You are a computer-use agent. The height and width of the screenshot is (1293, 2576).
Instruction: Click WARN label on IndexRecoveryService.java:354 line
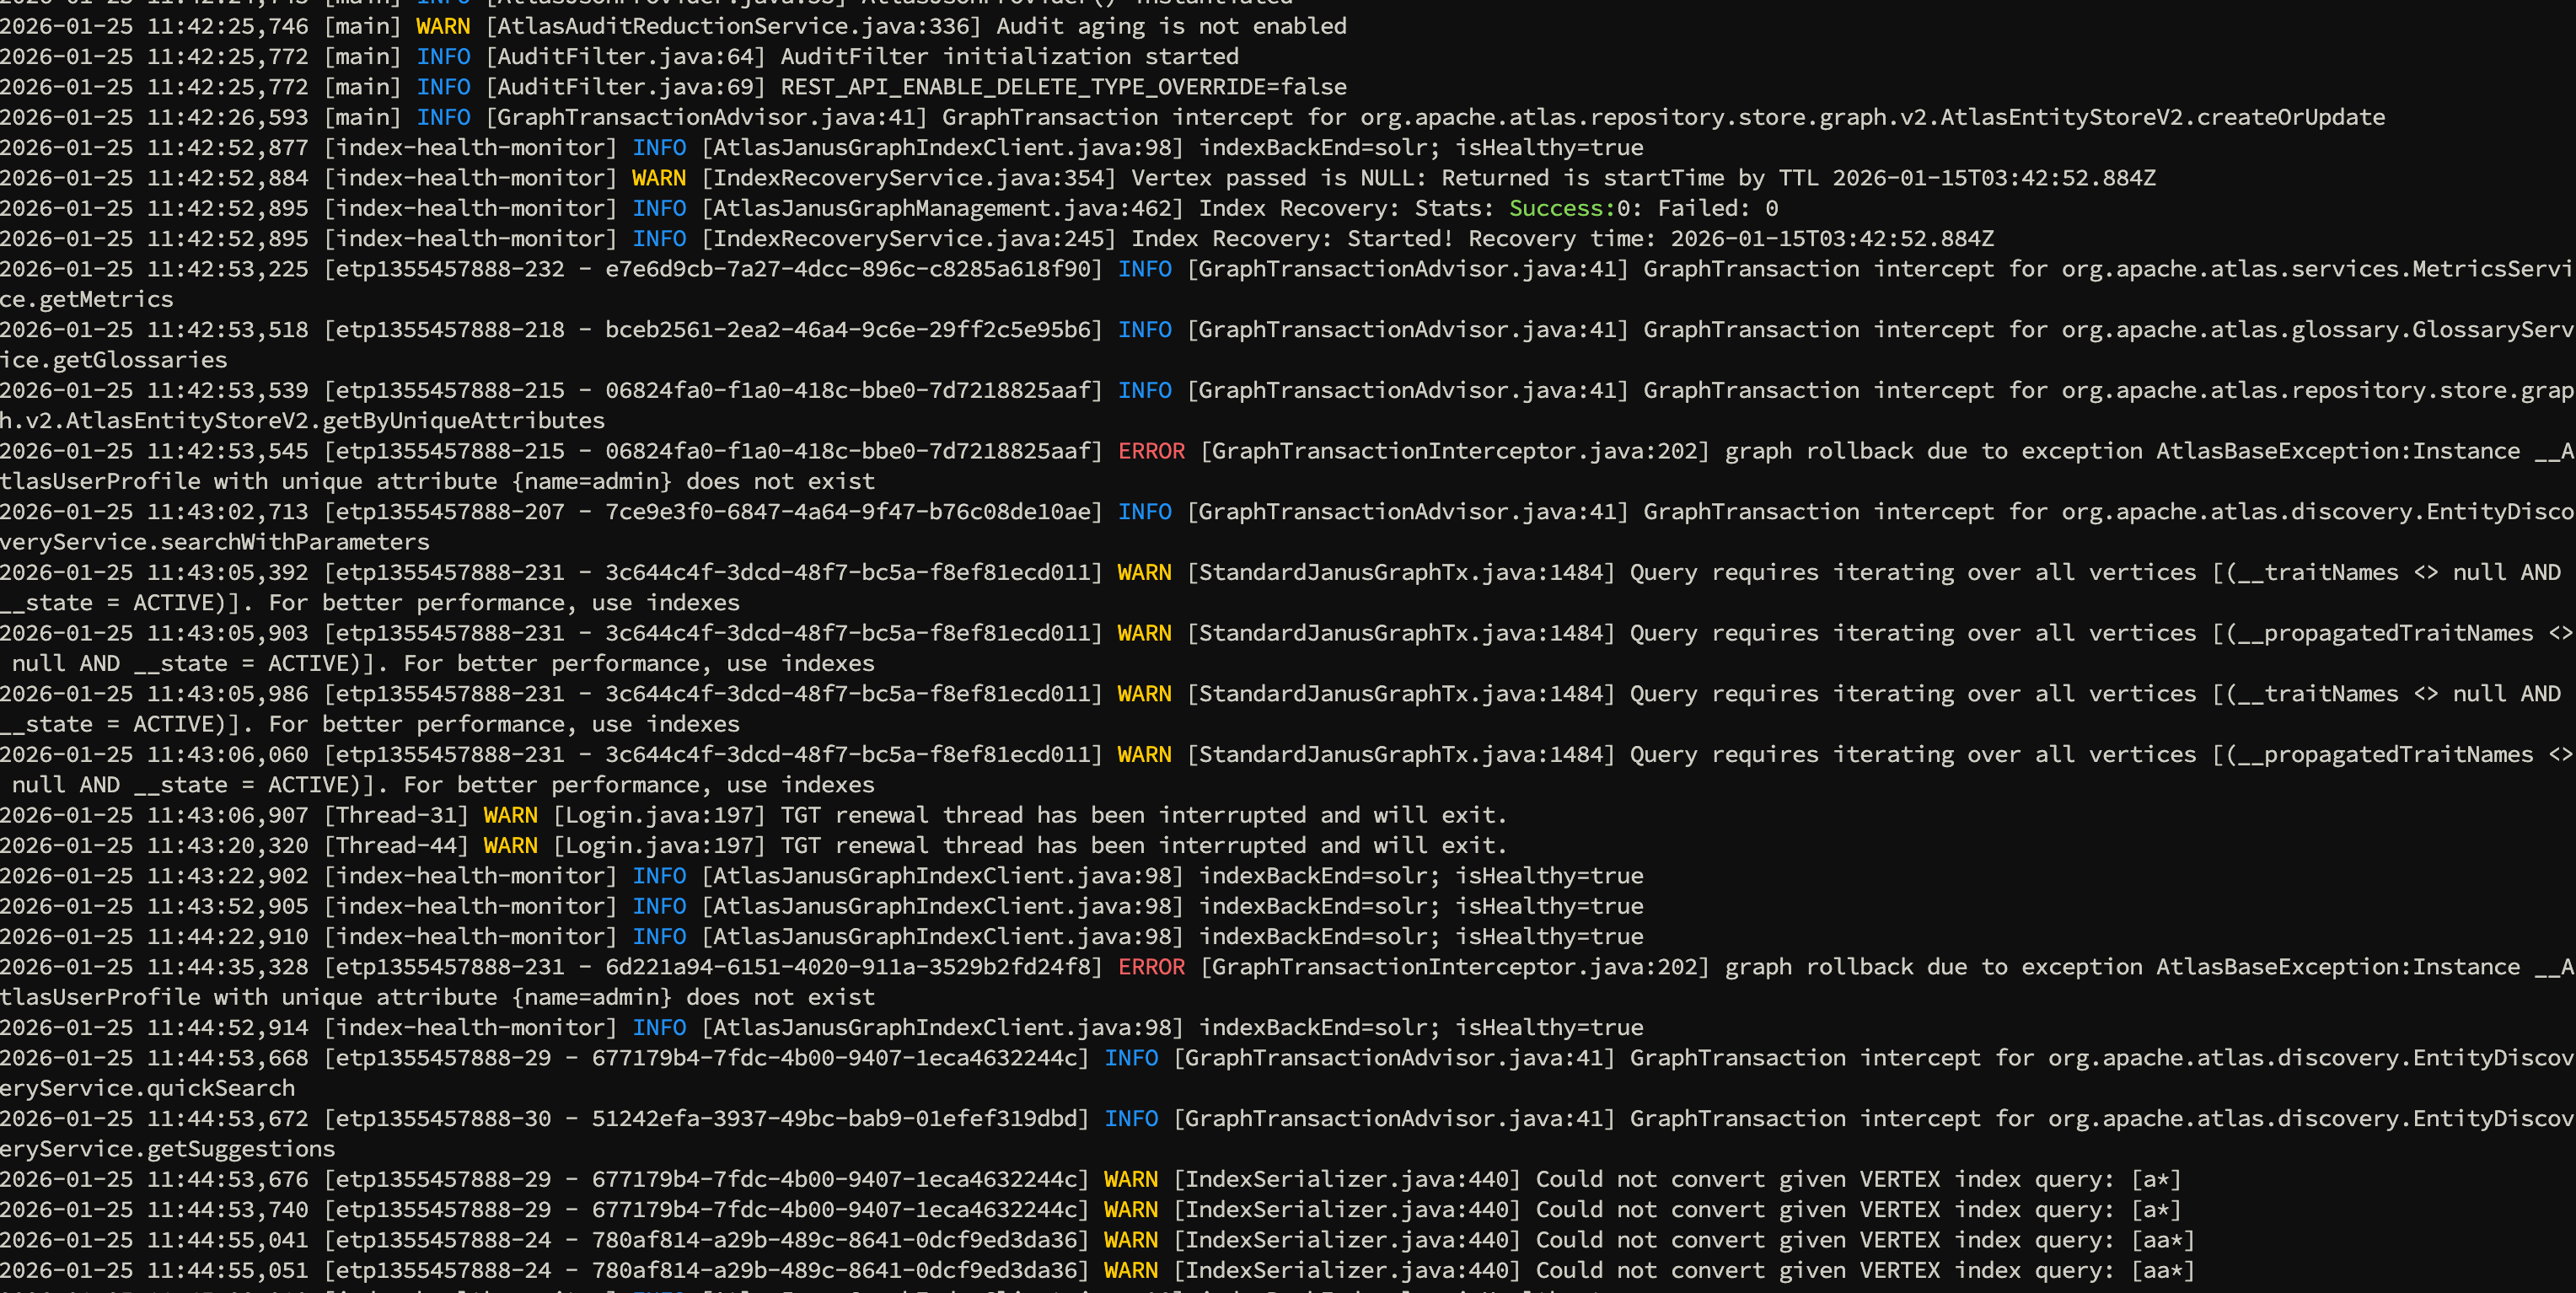click(x=658, y=178)
